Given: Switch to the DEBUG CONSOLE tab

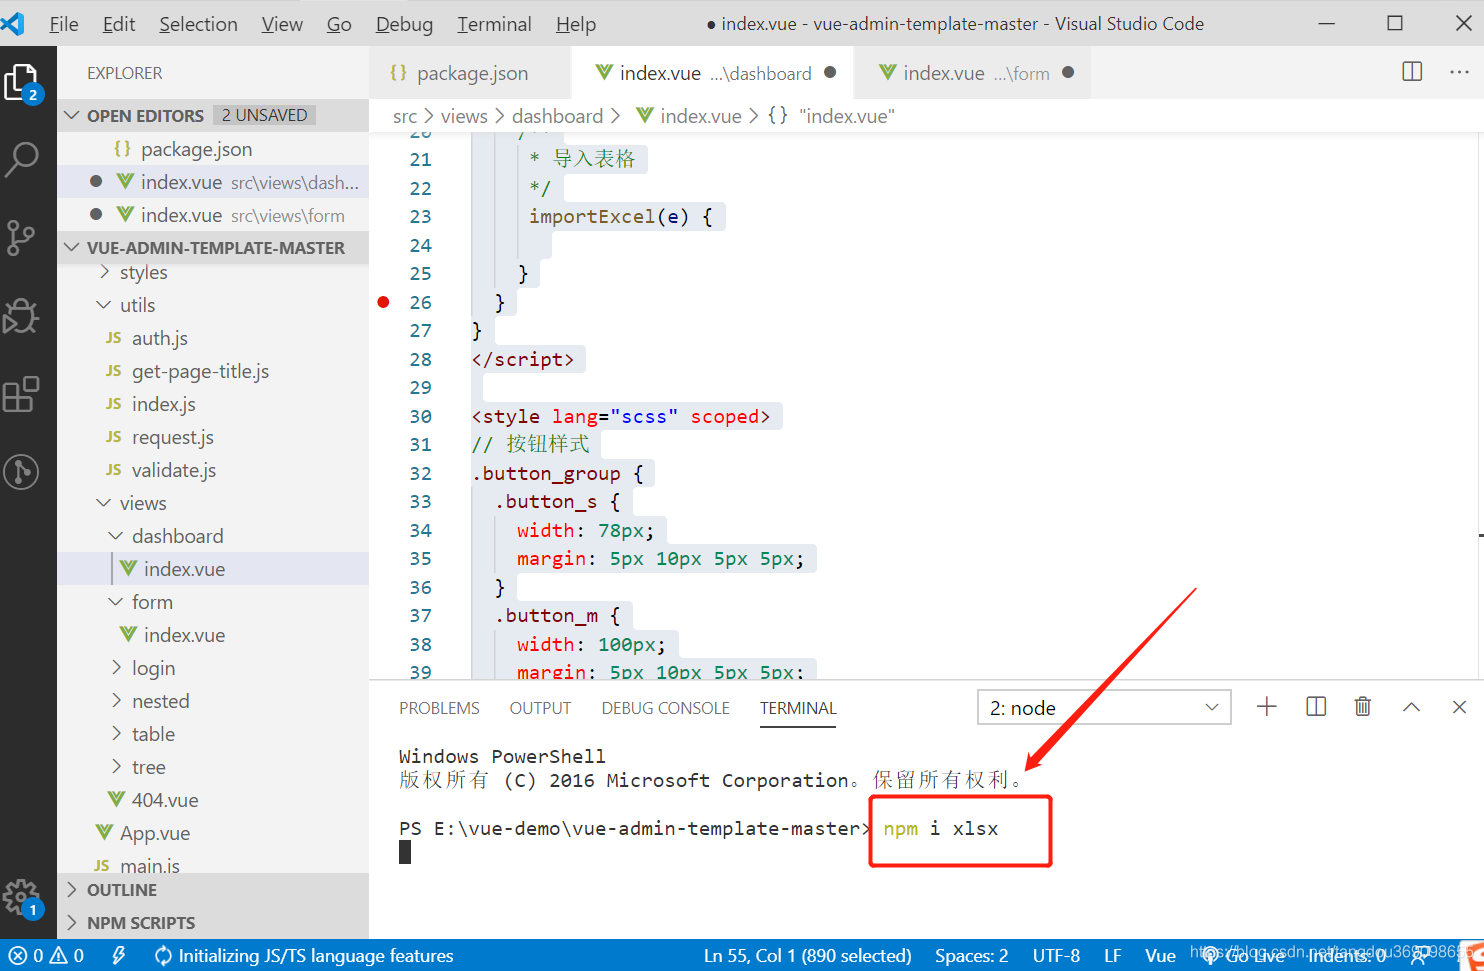Looking at the screenshot, I should point(665,708).
